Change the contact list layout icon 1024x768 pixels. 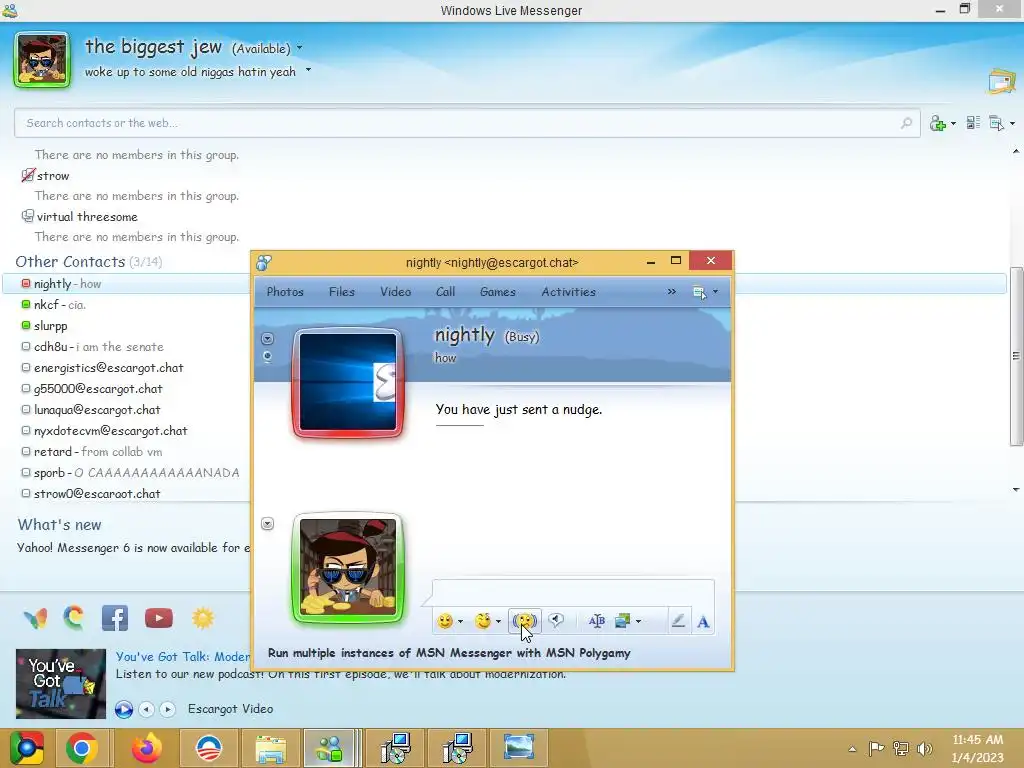click(x=973, y=123)
